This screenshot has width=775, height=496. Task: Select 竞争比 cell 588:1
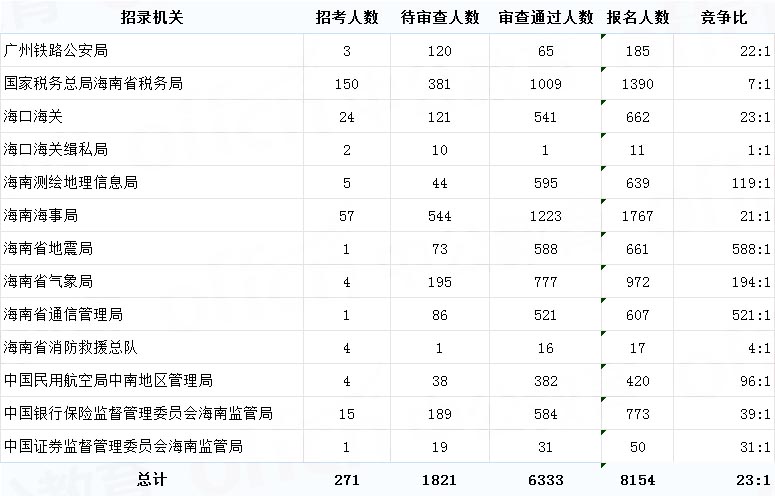click(x=751, y=249)
